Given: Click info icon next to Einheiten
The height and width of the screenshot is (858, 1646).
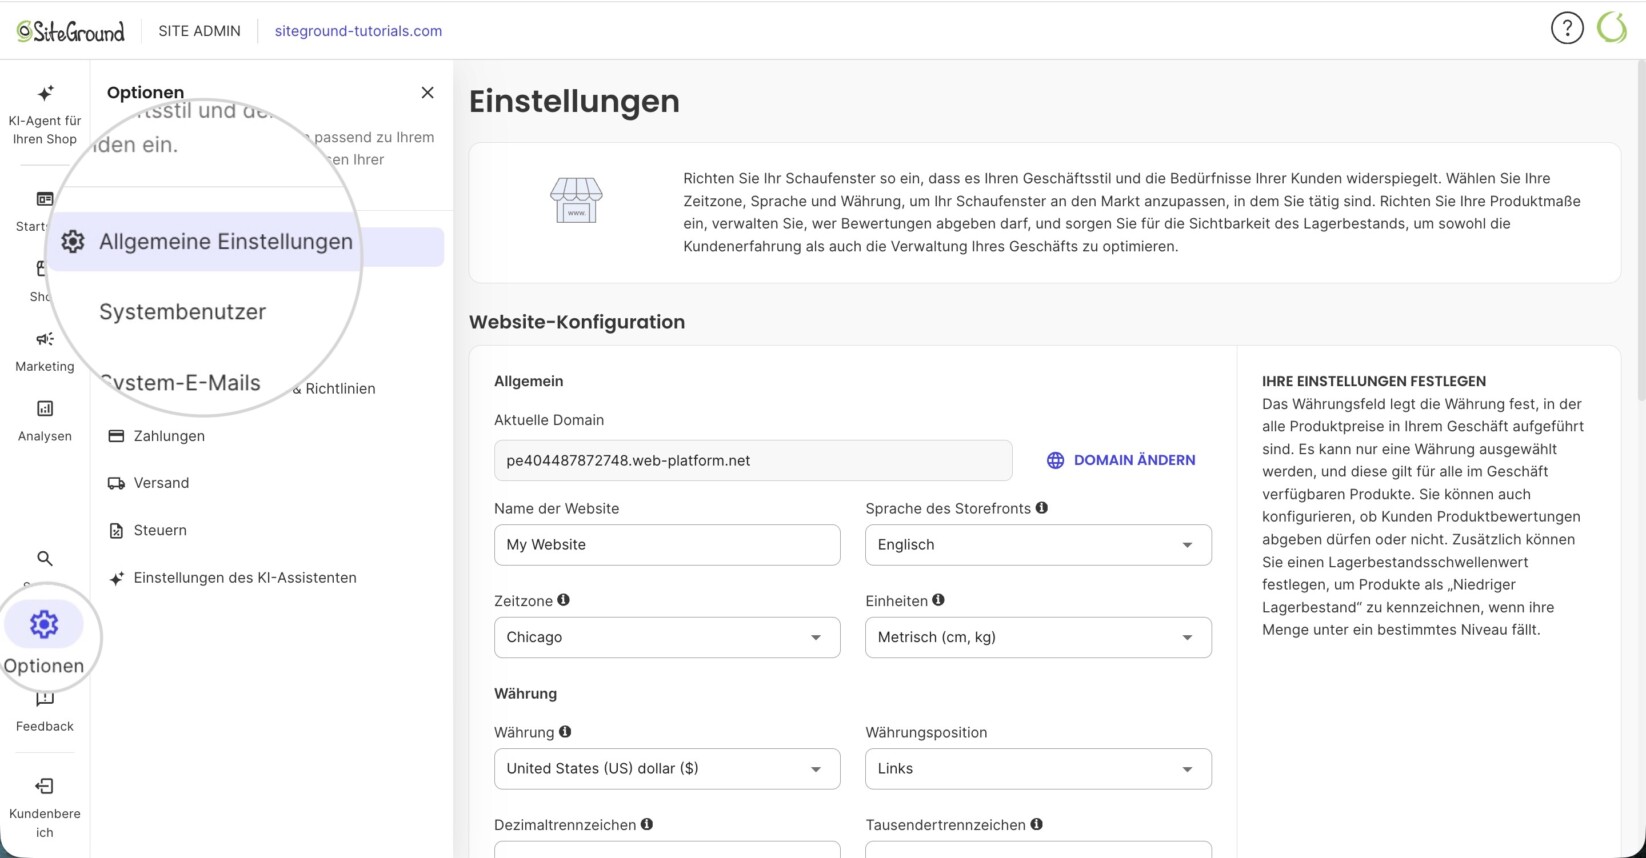Looking at the screenshot, I should 938,600.
